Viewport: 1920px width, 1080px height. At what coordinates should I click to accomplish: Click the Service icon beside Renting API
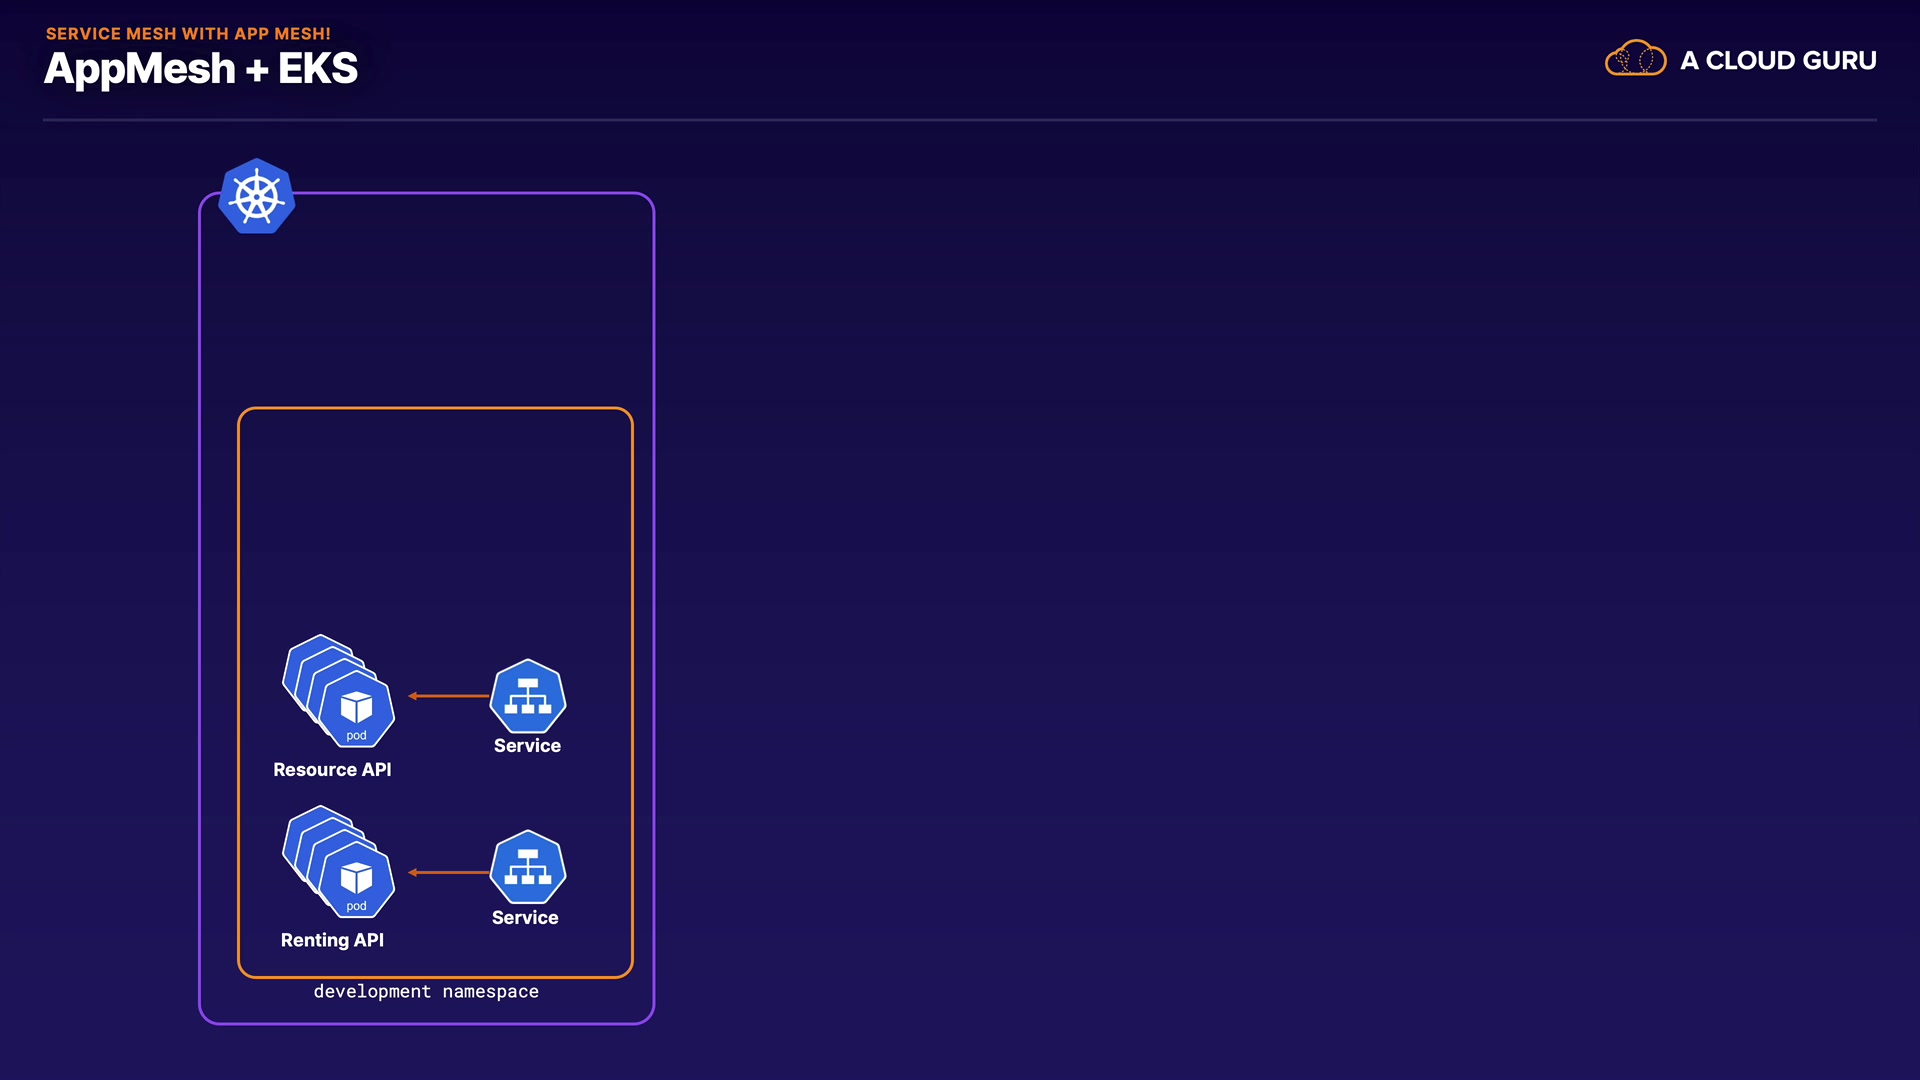pyautogui.click(x=527, y=867)
